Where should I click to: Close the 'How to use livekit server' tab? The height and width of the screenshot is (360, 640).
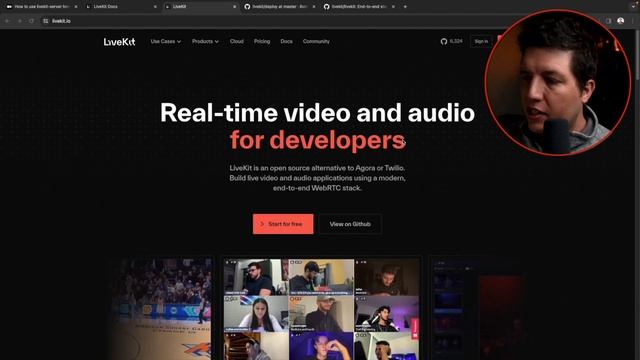click(x=76, y=7)
